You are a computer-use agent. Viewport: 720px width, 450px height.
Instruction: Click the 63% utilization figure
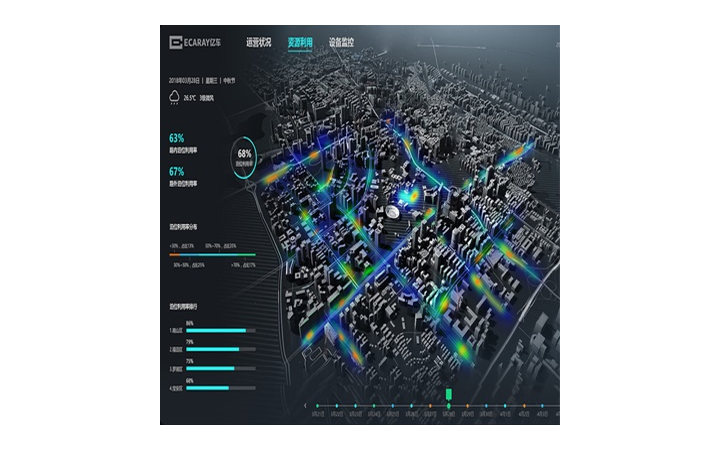pyautogui.click(x=177, y=138)
